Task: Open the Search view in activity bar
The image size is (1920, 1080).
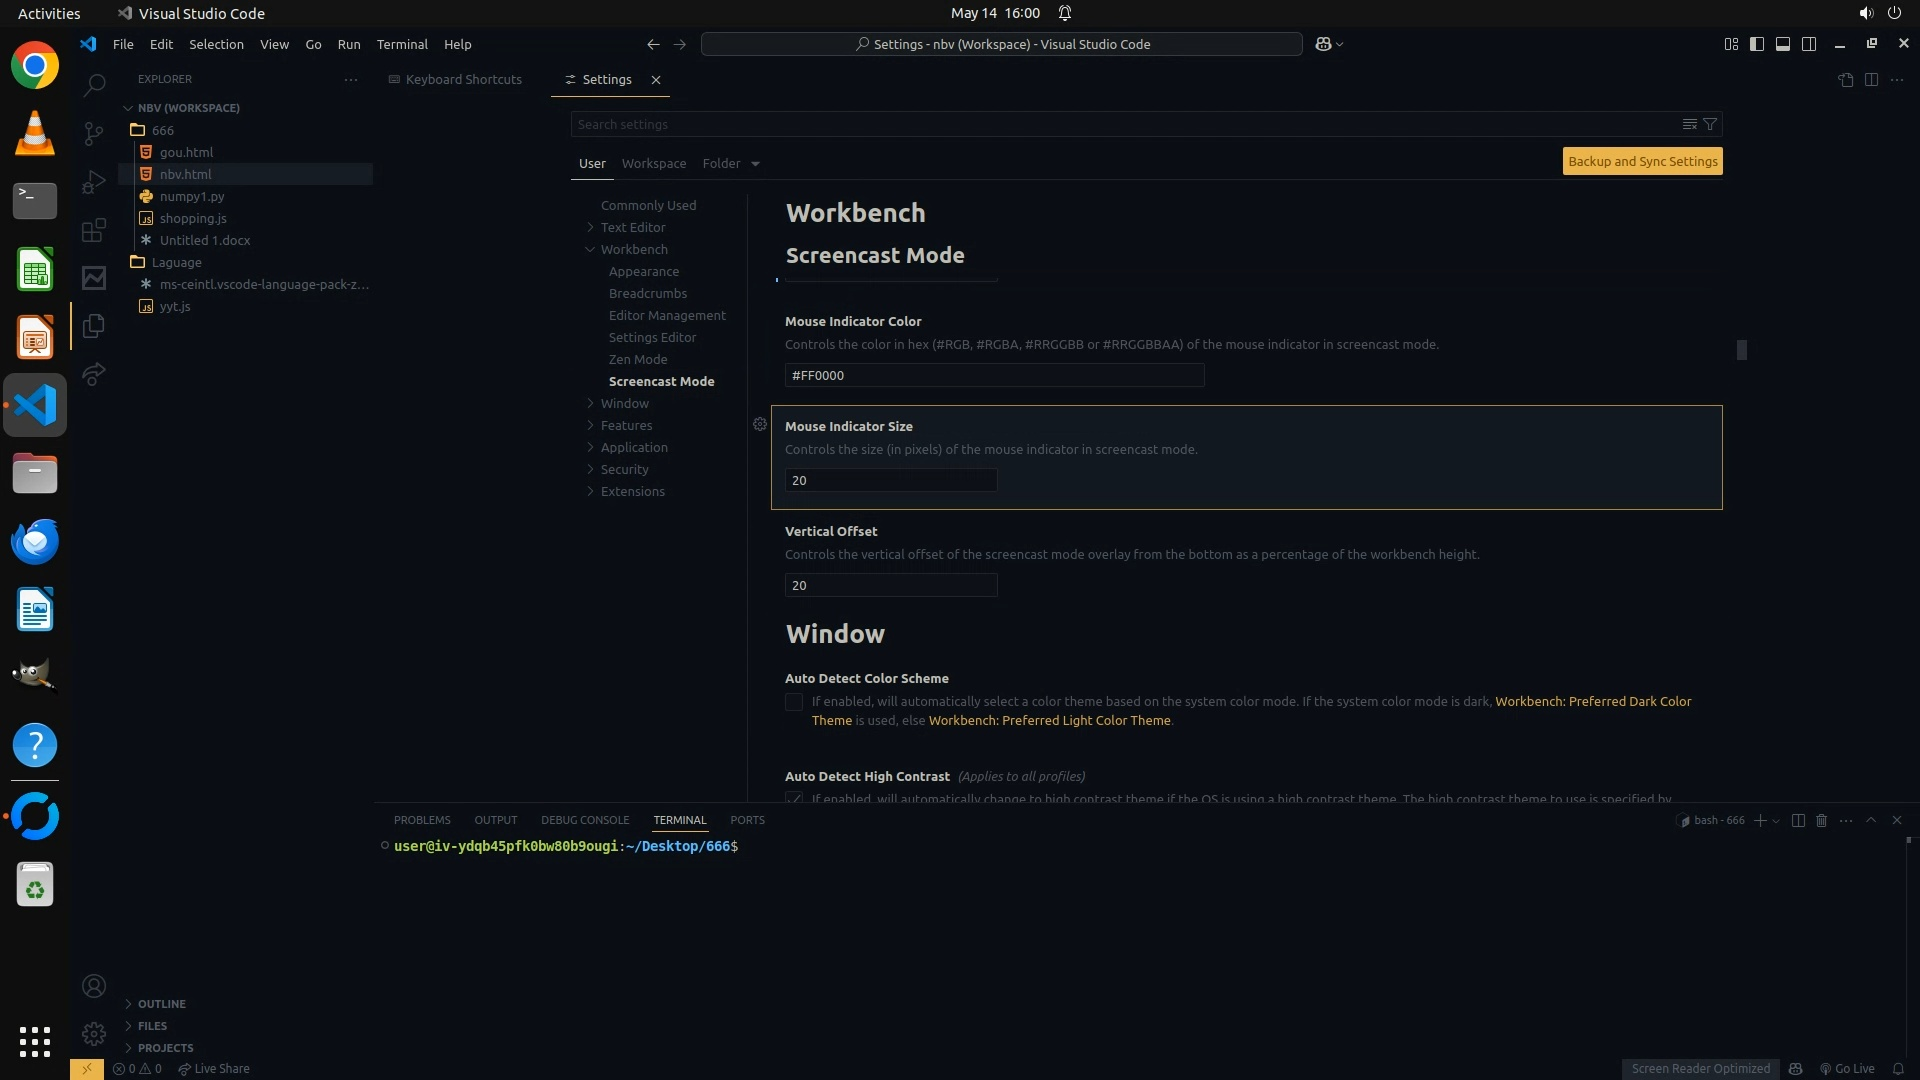Action: [x=94, y=85]
